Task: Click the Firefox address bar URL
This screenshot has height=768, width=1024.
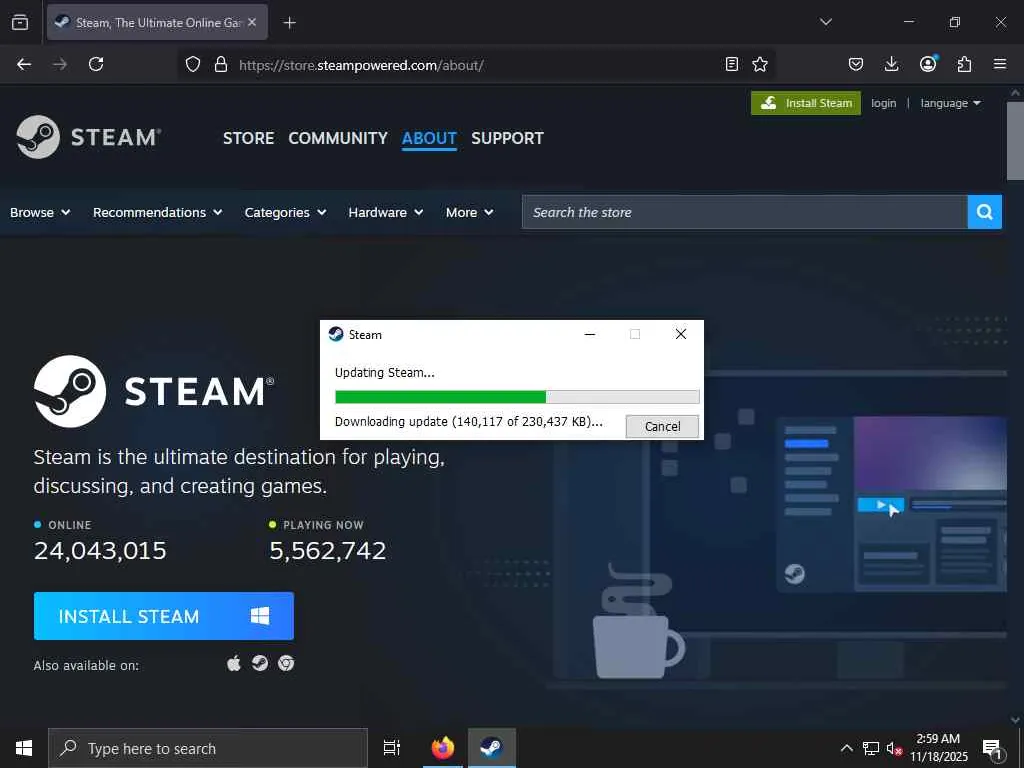Action: [x=361, y=65]
